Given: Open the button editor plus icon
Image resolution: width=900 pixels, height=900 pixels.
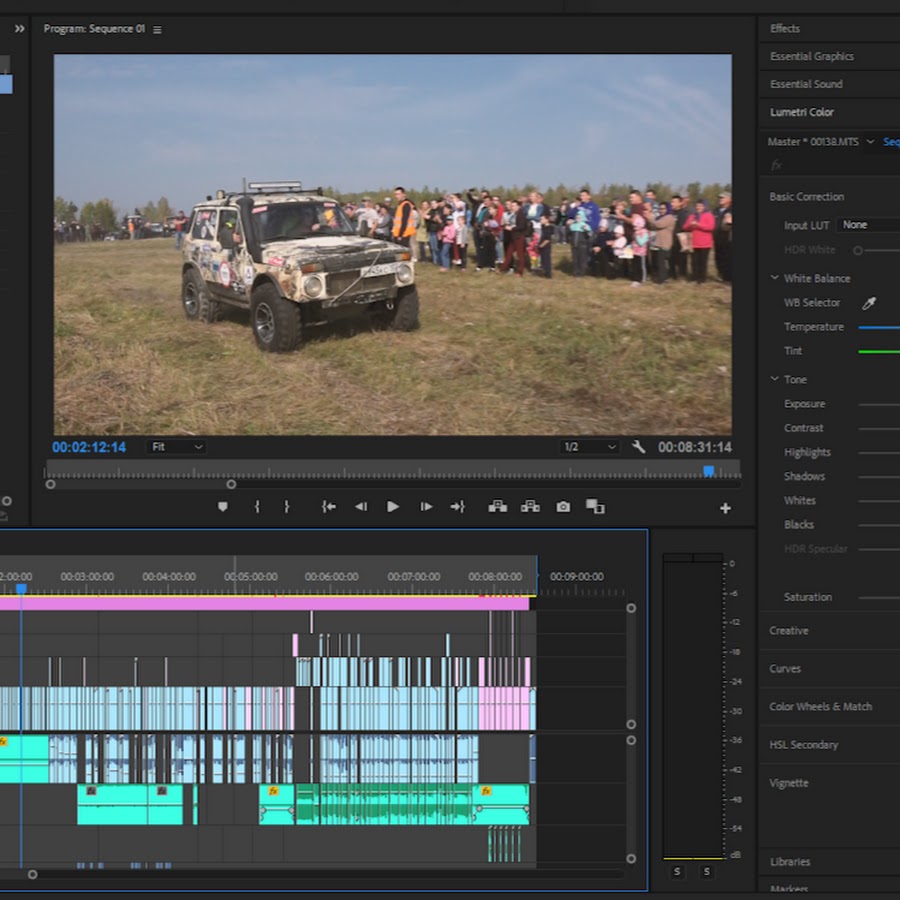Looking at the screenshot, I should [725, 508].
